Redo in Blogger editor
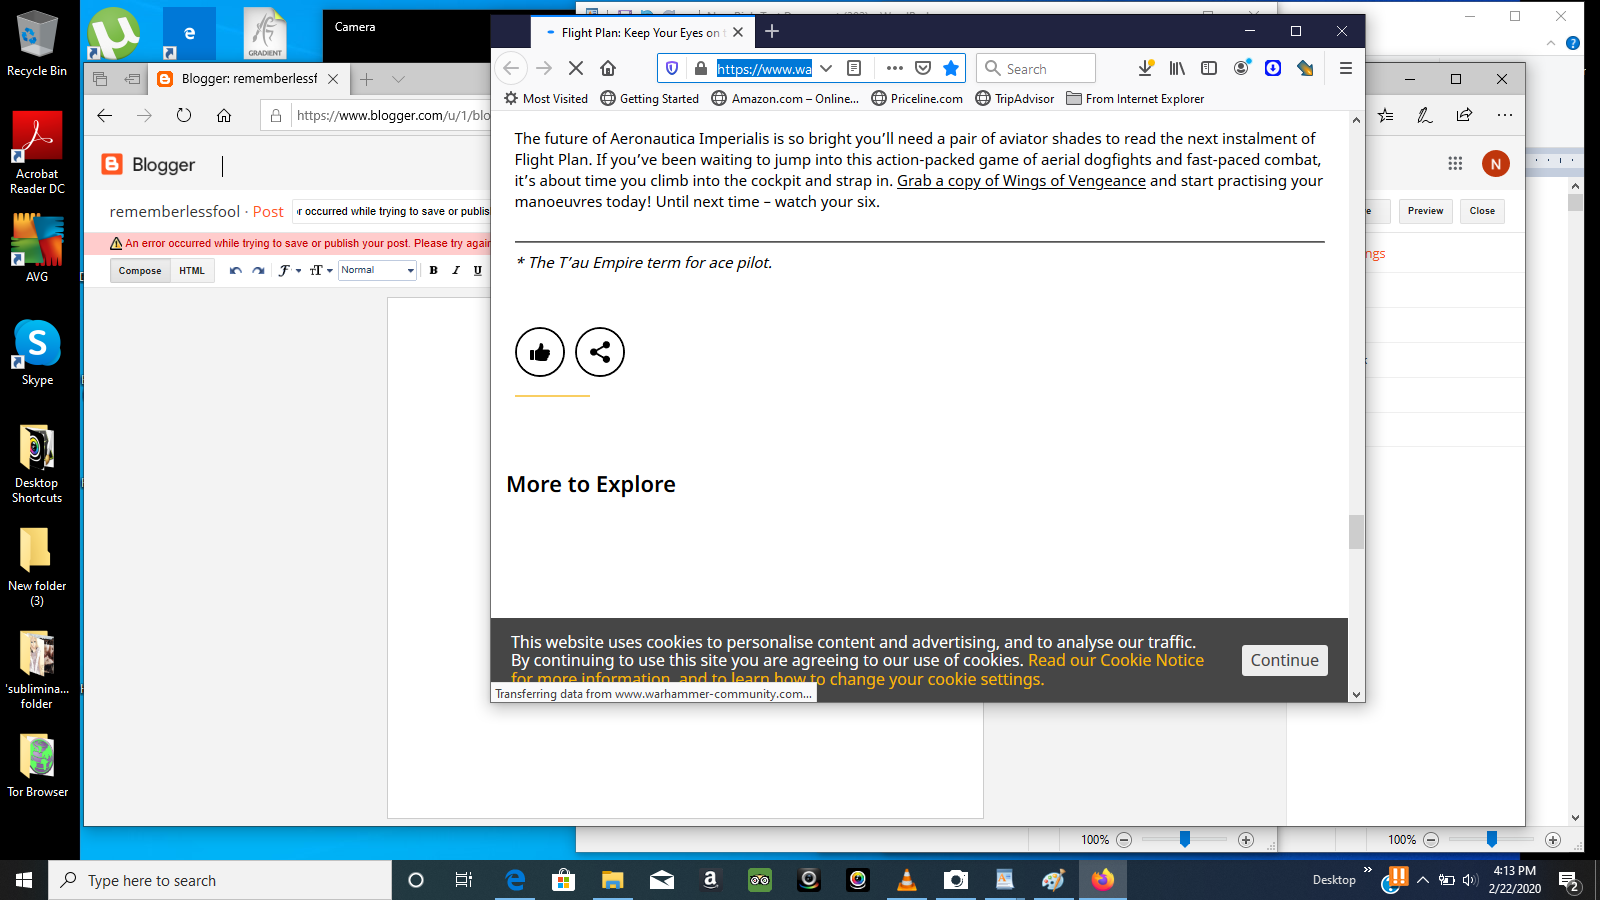The height and width of the screenshot is (900, 1600). pyautogui.click(x=258, y=270)
